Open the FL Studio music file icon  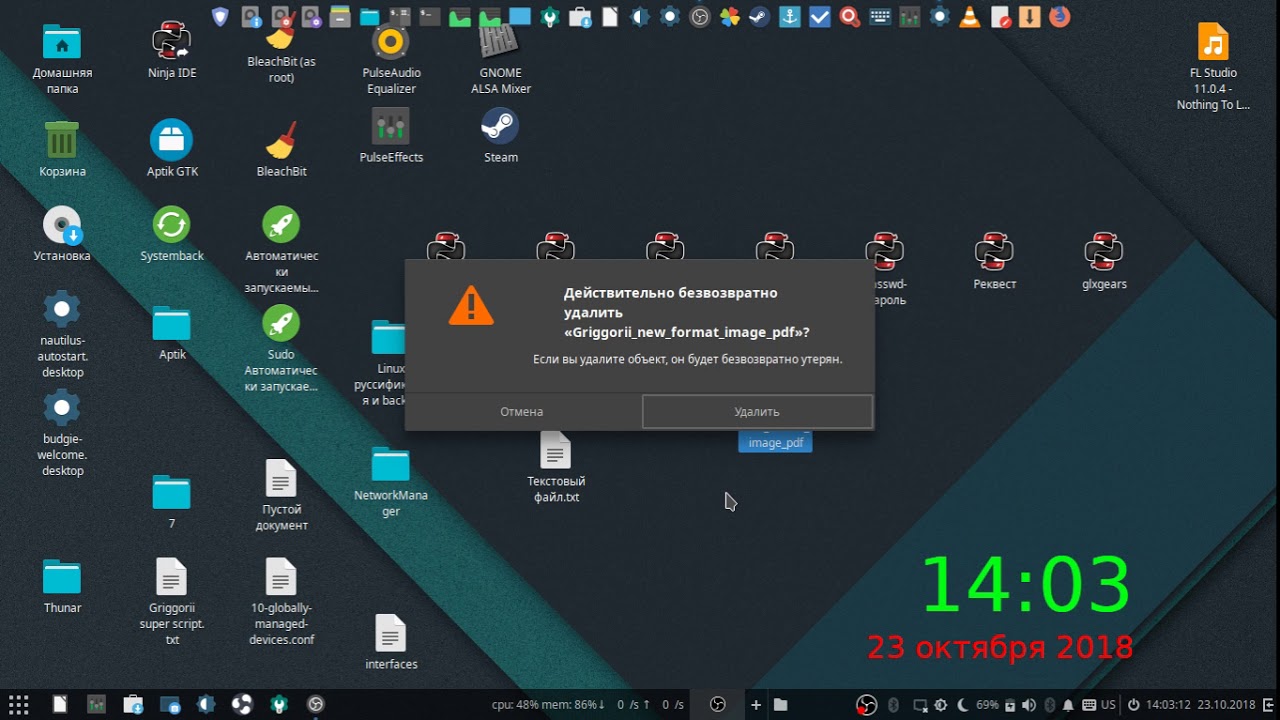(1213, 42)
